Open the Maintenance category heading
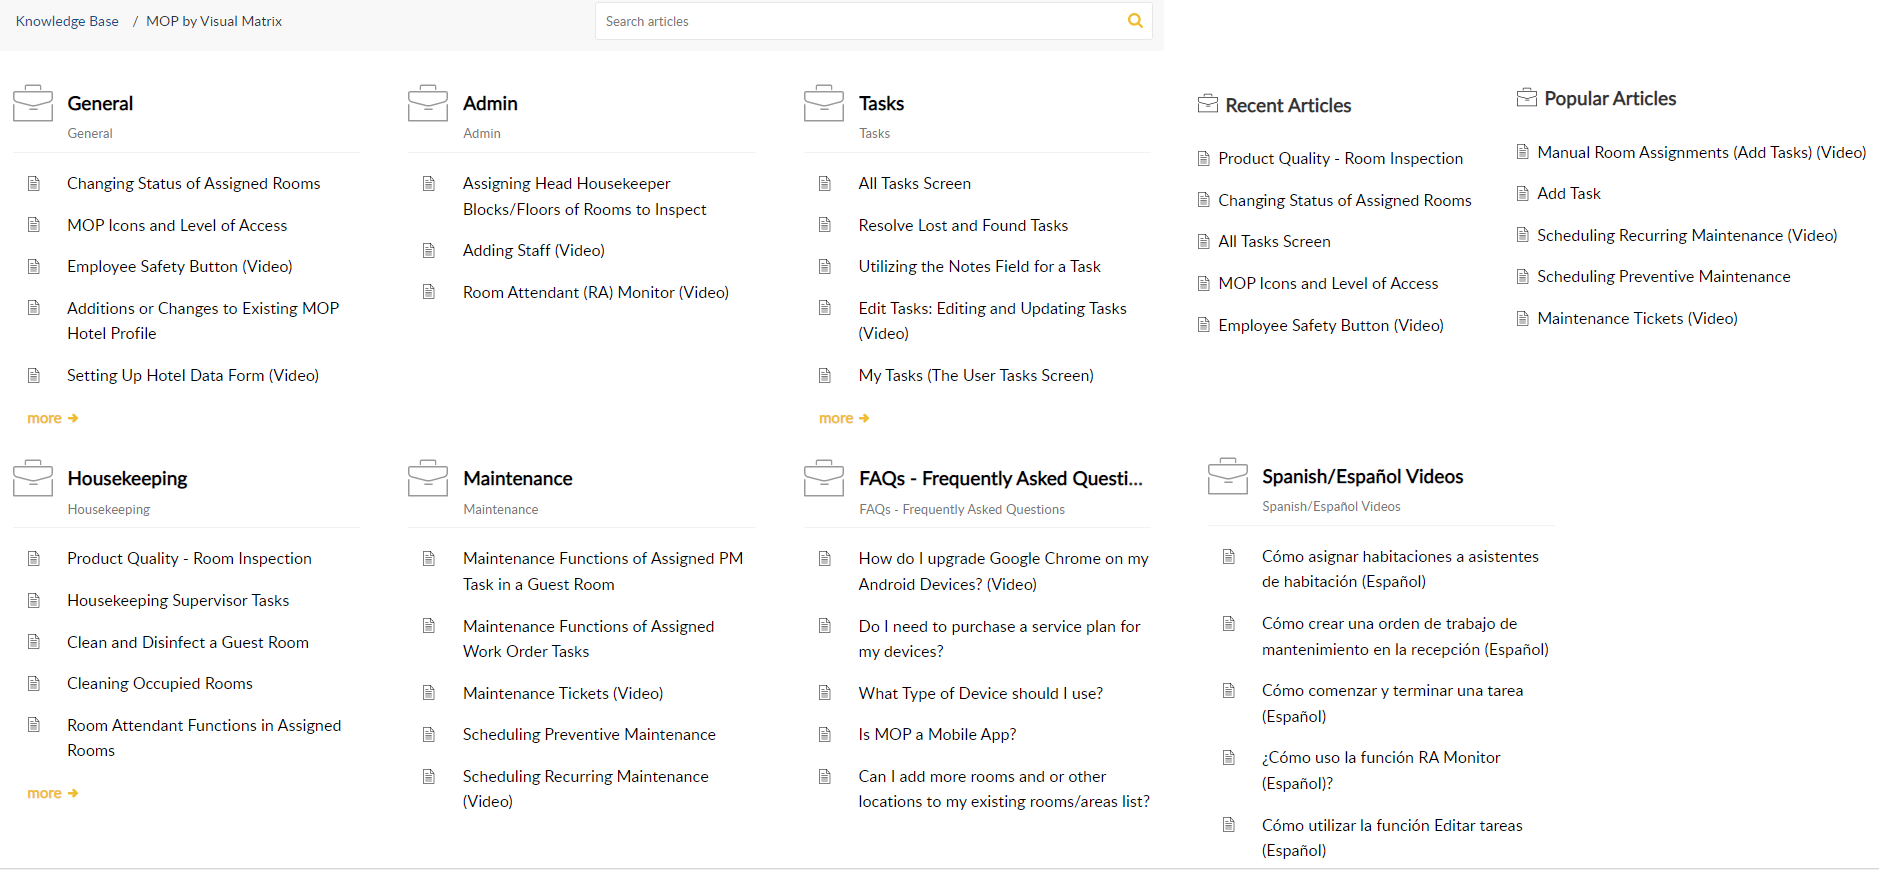 pos(518,478)
